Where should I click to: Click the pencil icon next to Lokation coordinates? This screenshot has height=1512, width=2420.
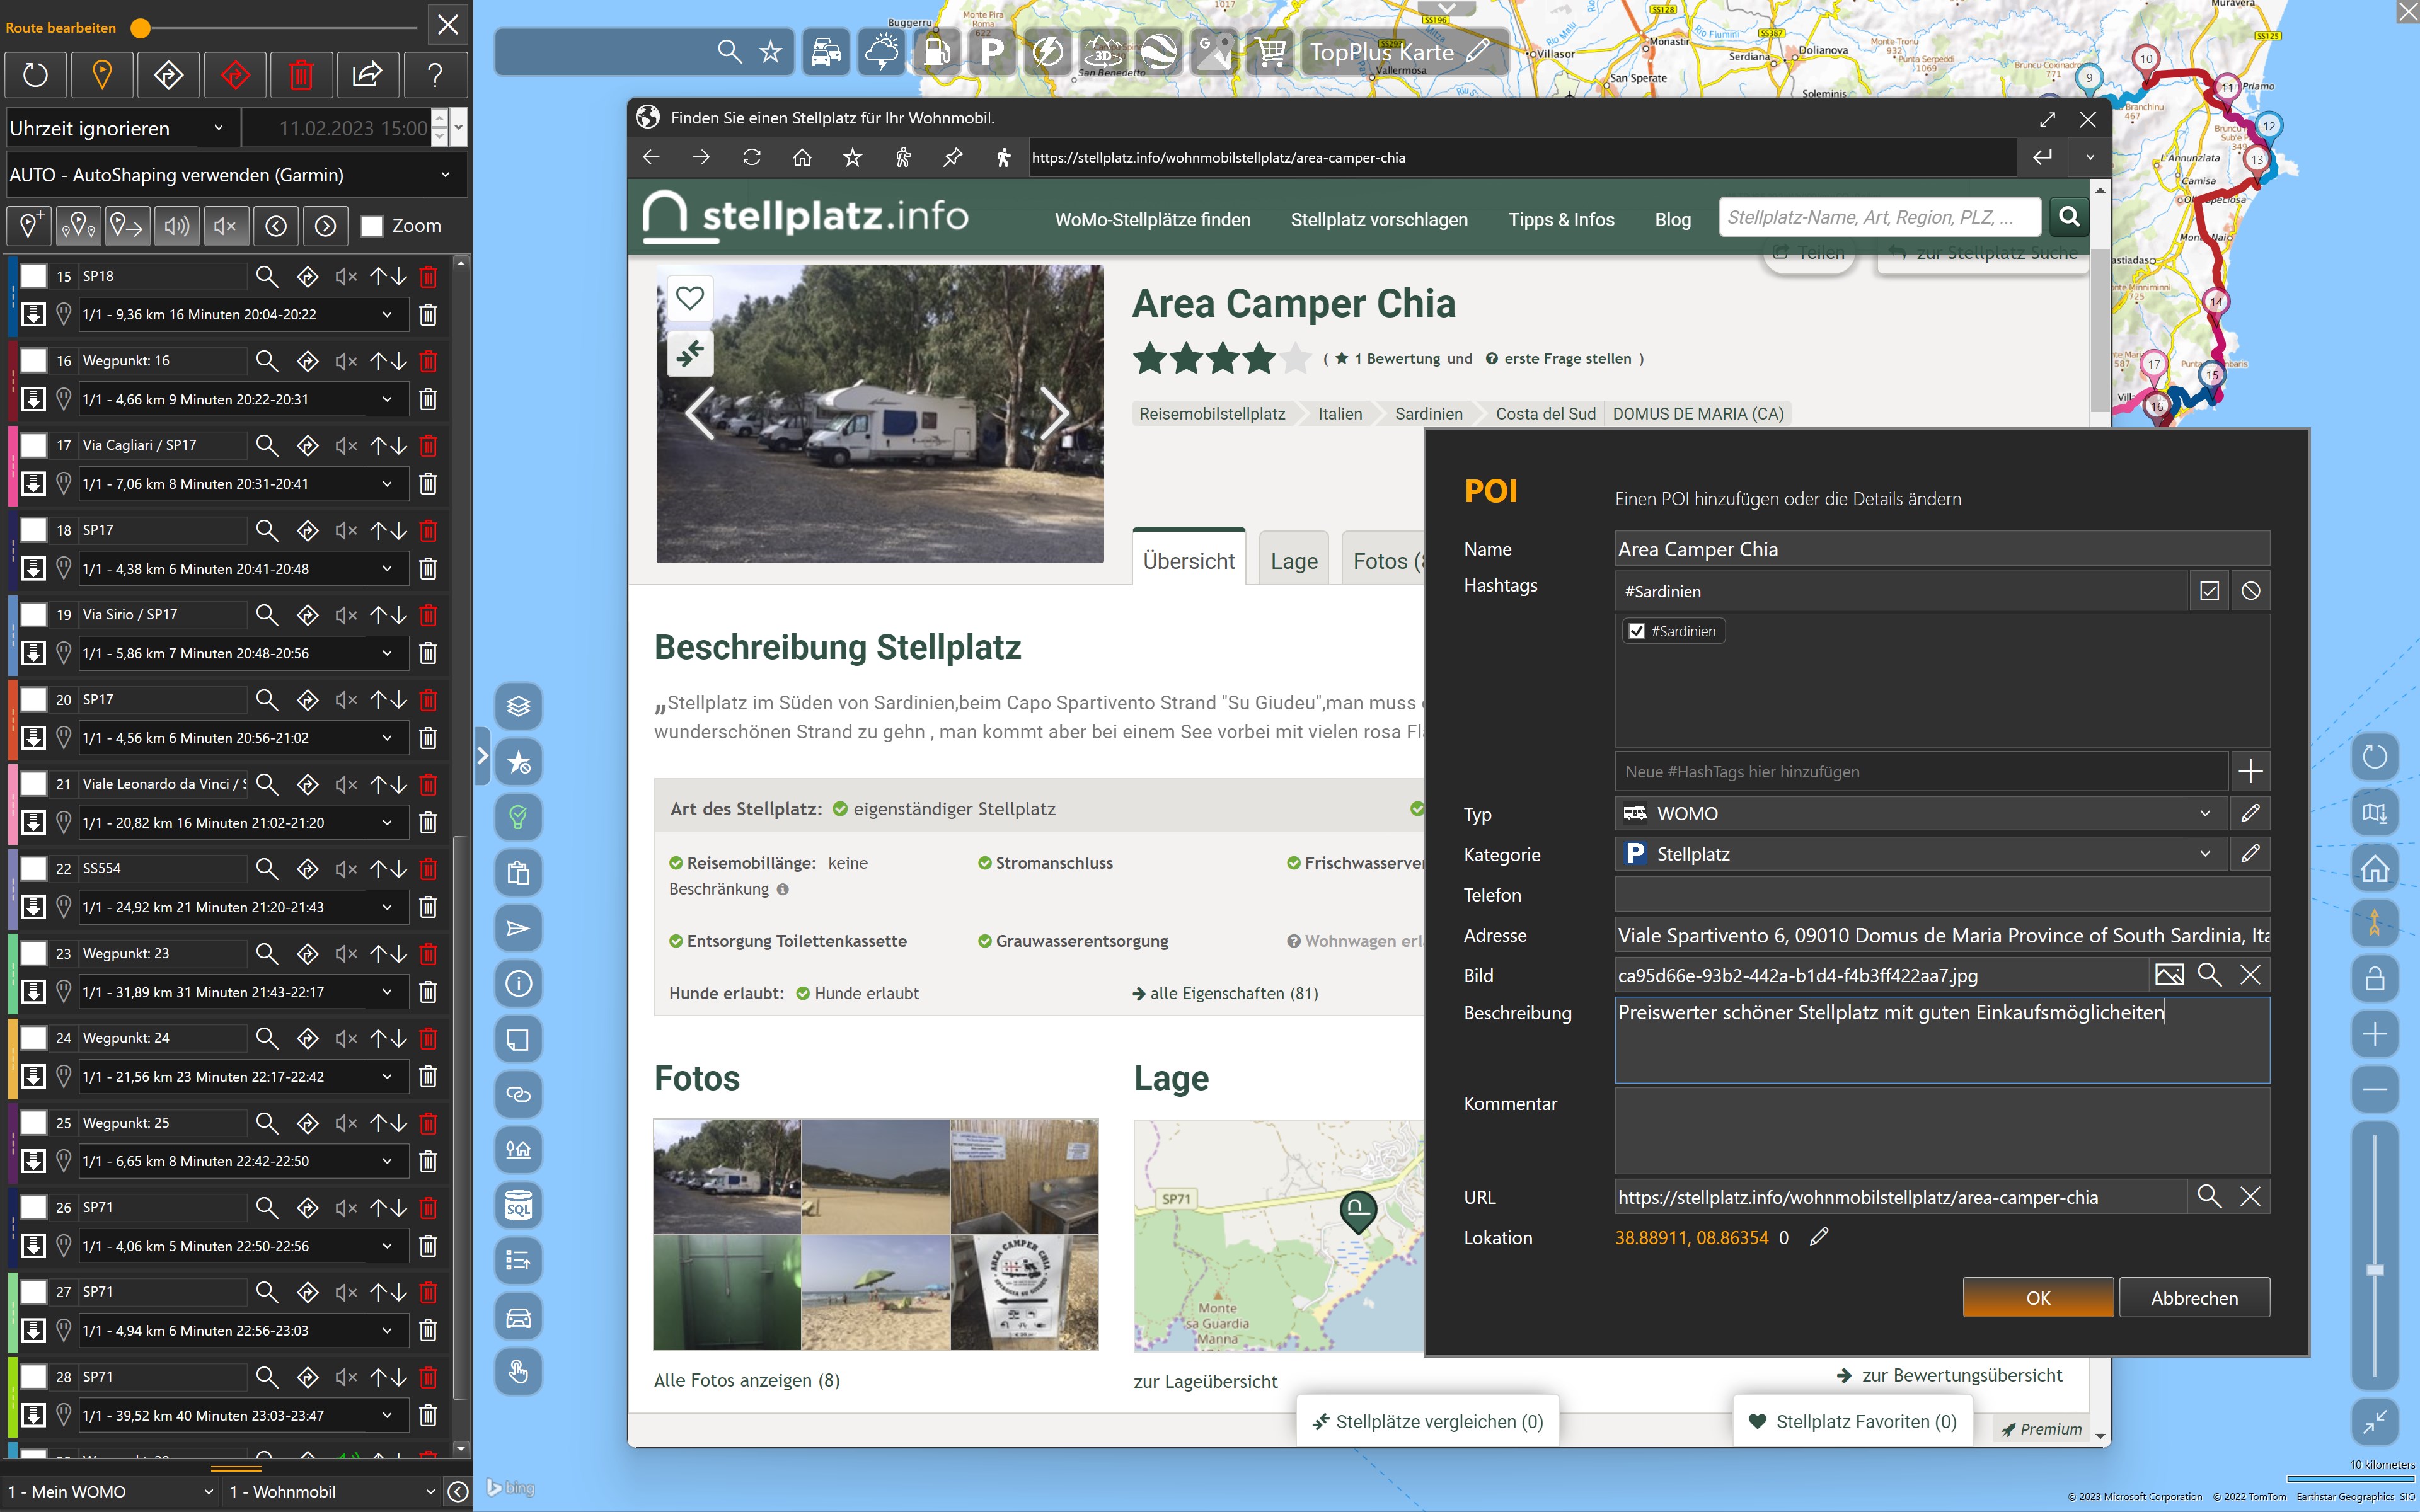tap(1819, 1237)
